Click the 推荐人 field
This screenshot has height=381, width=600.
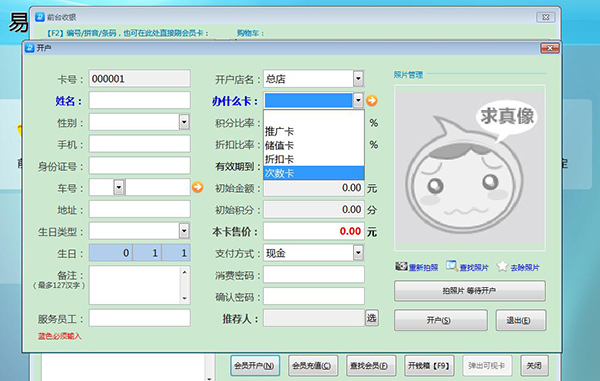[314, 318]
